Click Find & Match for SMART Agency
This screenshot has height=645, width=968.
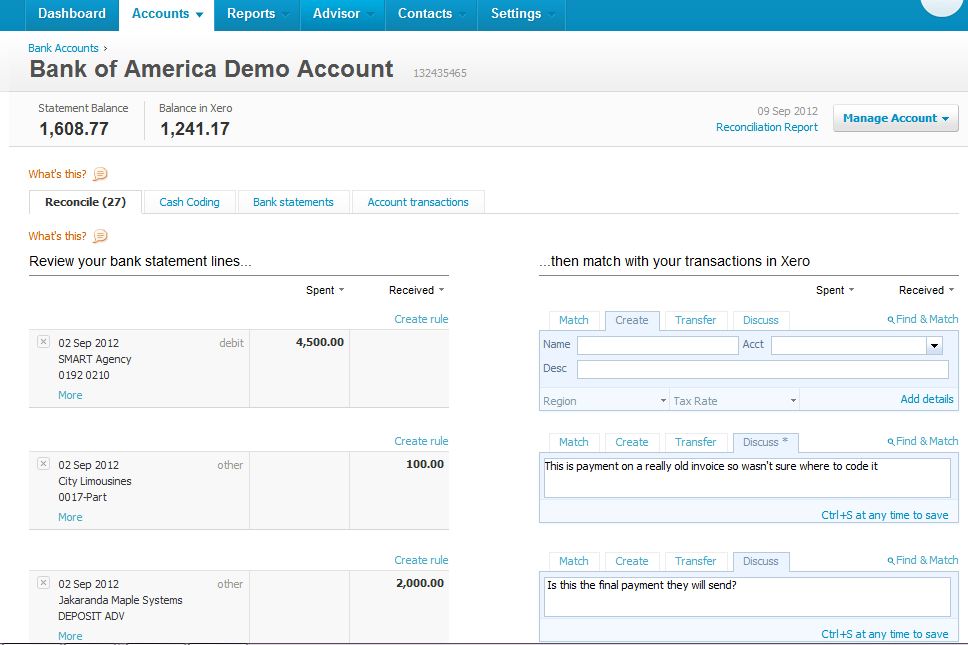(x=923, y=319)
